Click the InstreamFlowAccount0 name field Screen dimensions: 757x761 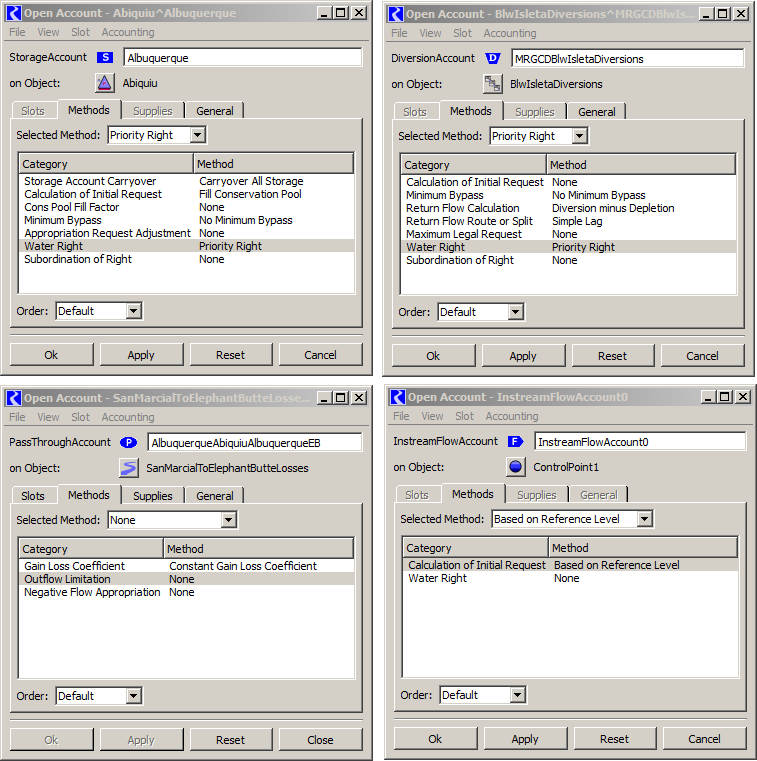[640, 442]
